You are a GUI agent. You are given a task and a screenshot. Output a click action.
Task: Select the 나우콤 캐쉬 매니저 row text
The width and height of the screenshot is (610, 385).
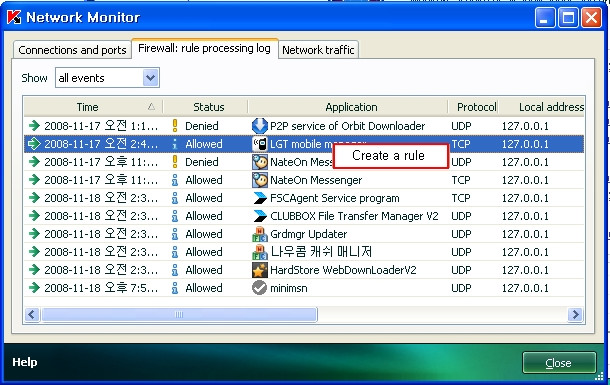(x=321, y=252)
